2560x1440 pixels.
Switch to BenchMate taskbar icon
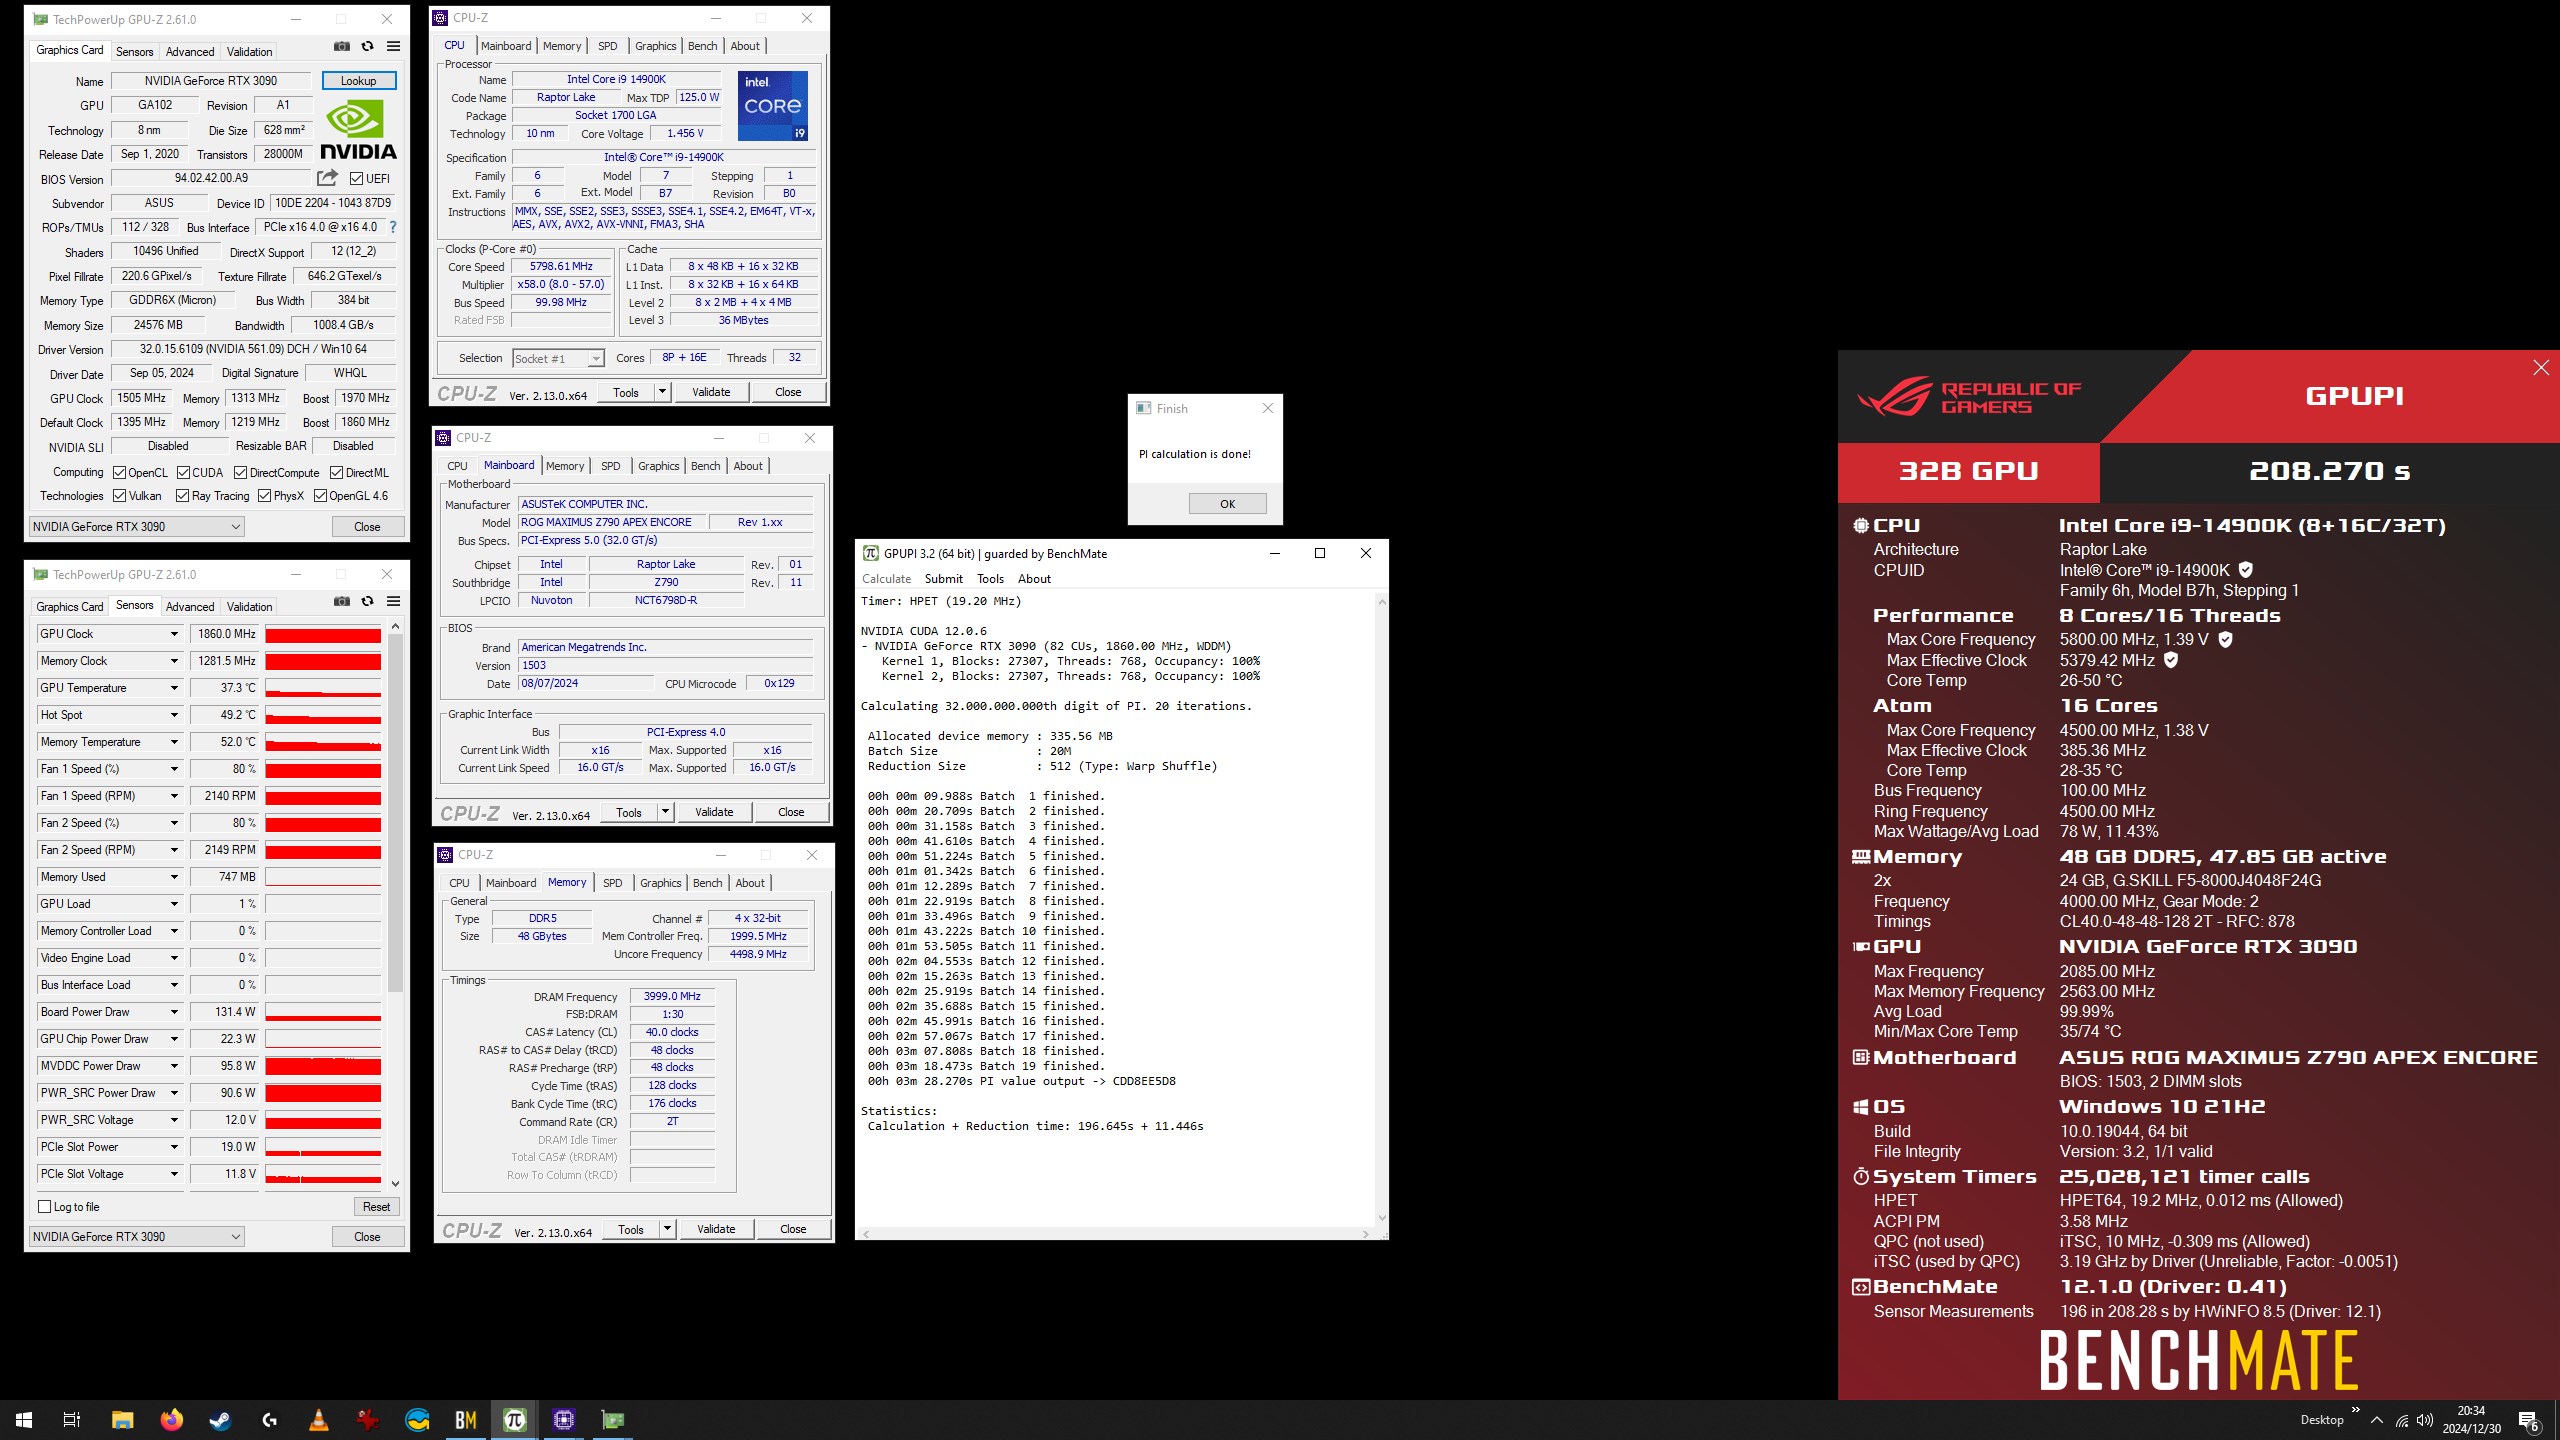point(466,1420)
